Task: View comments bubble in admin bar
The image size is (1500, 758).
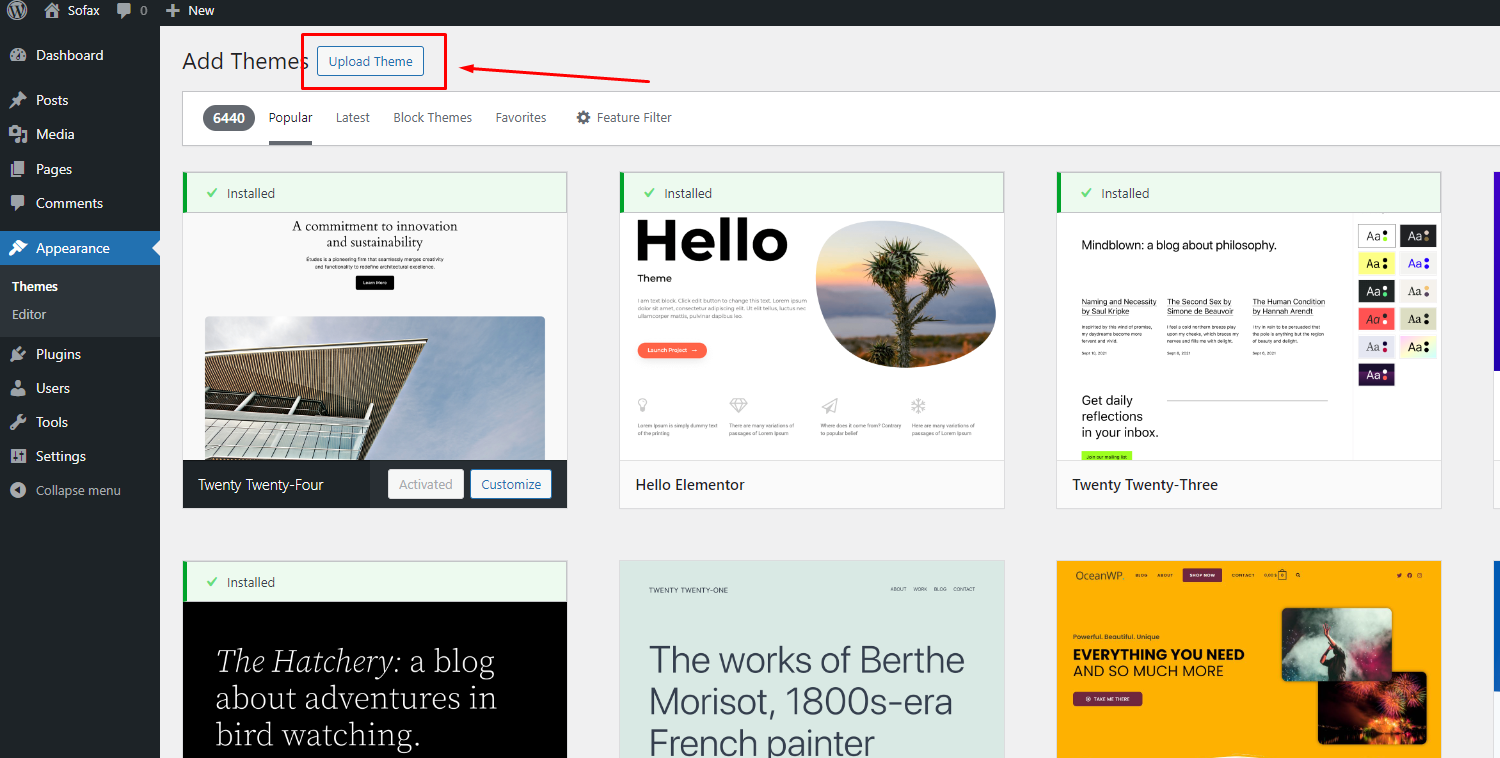Action: [124, 11]
